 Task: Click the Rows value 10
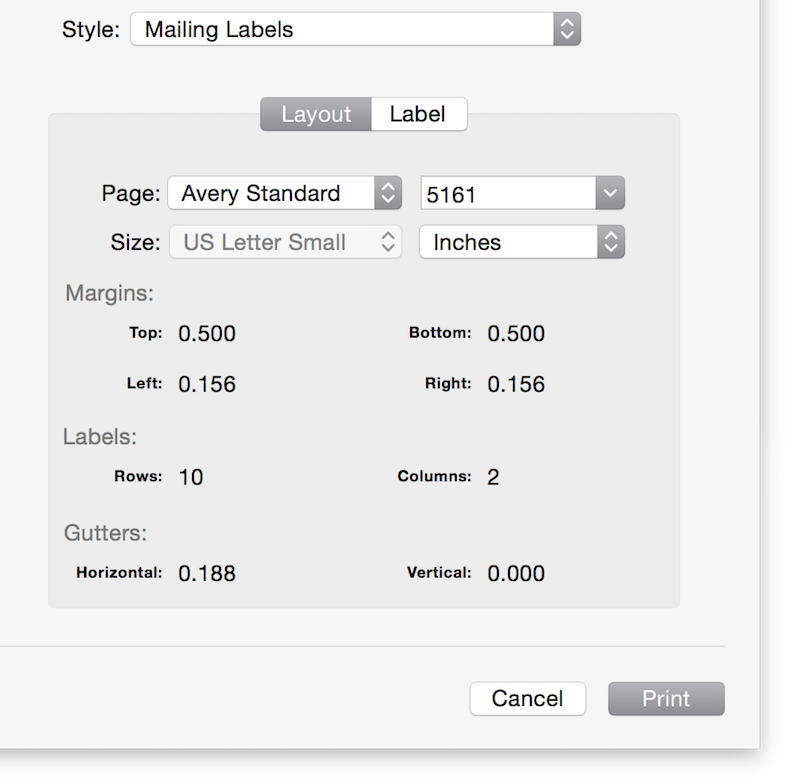191,477
